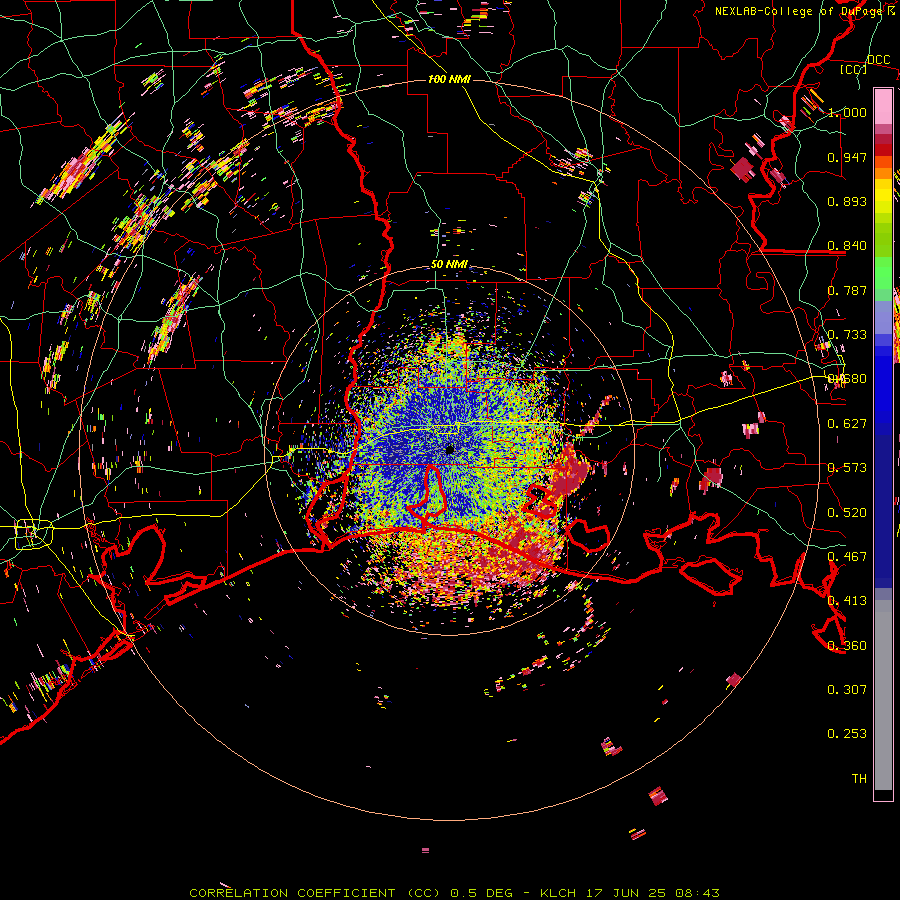Click the 08:43 timestamp
This screenshot has width=900, height=900.
(x=697, y=893)
